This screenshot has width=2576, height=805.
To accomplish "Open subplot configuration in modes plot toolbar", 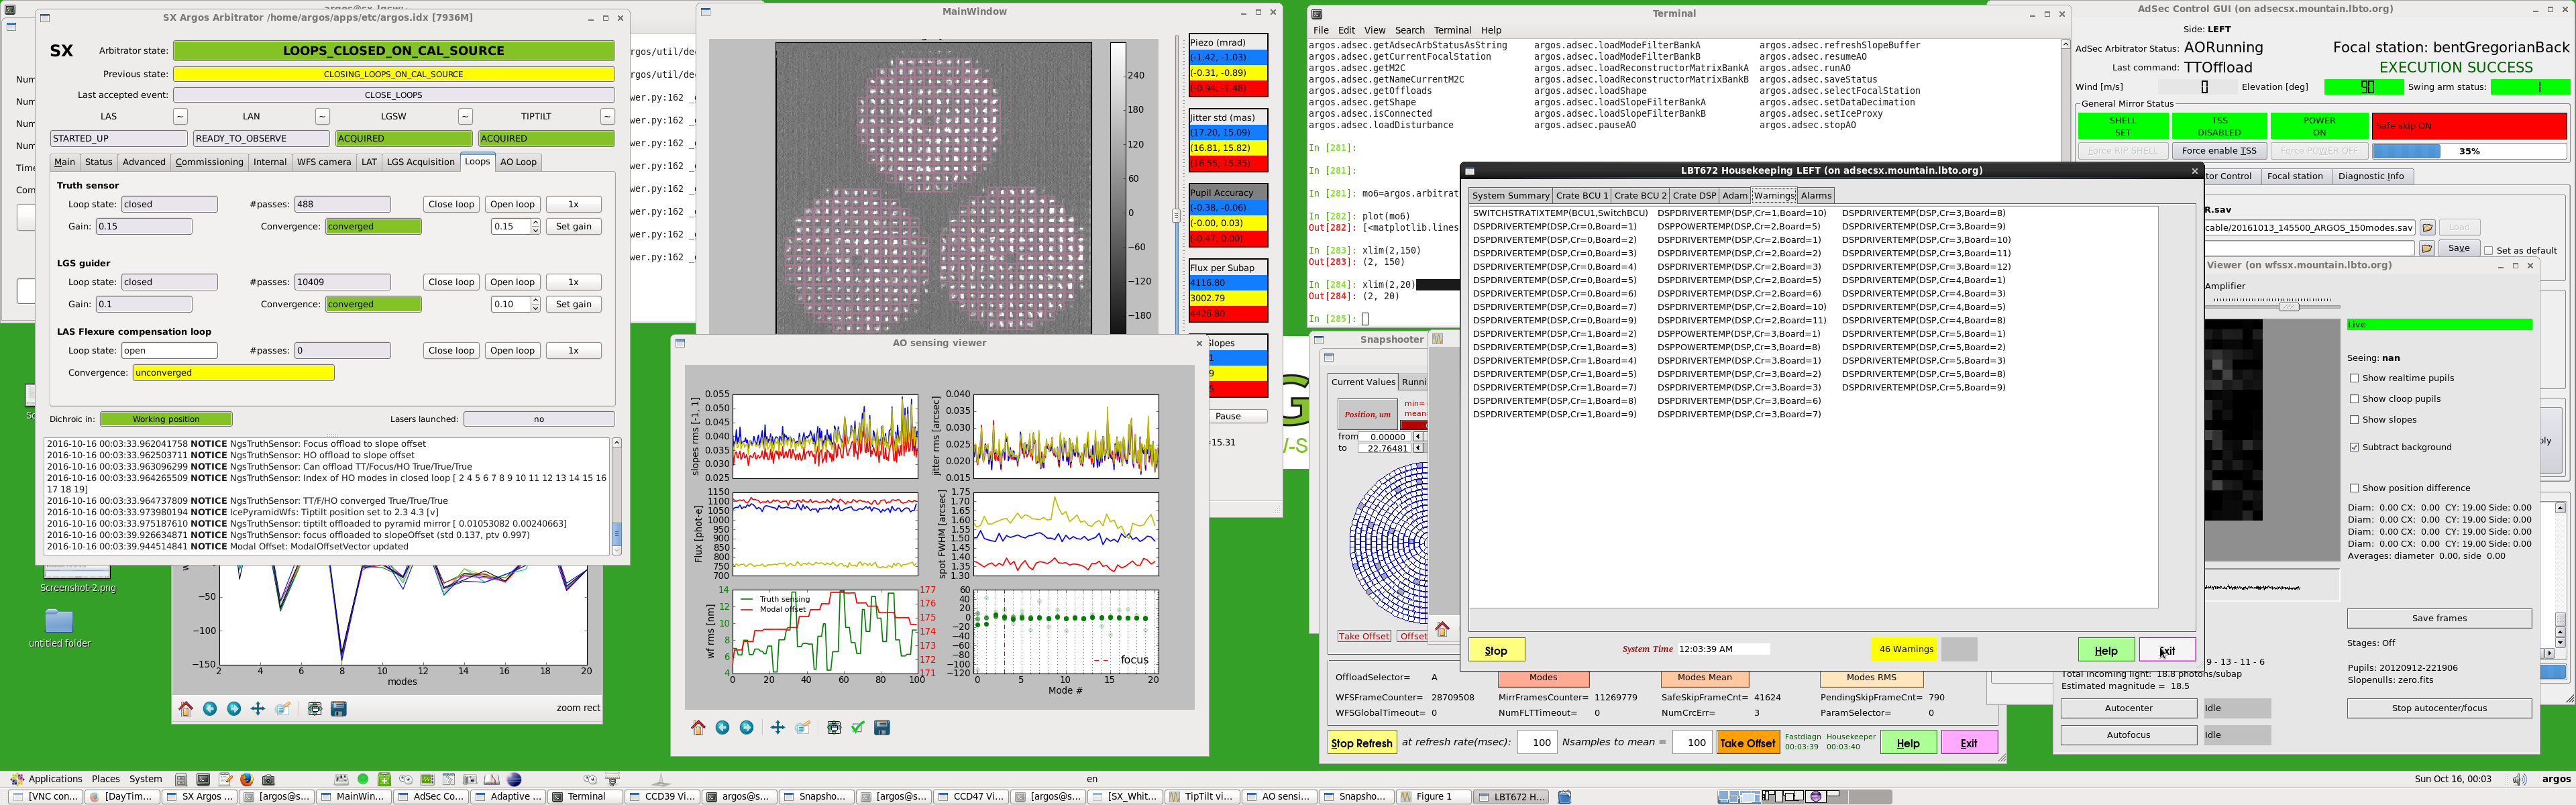I will 315,708.
